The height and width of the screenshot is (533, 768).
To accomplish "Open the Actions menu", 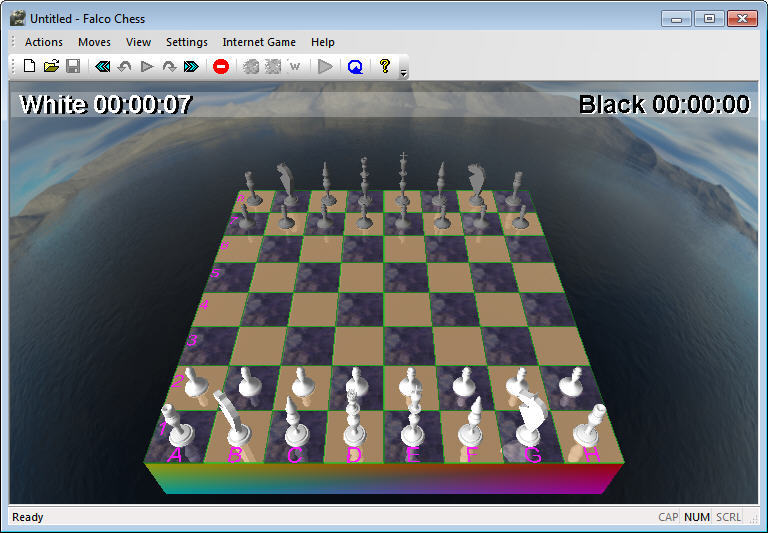I will tap(44, 42).
